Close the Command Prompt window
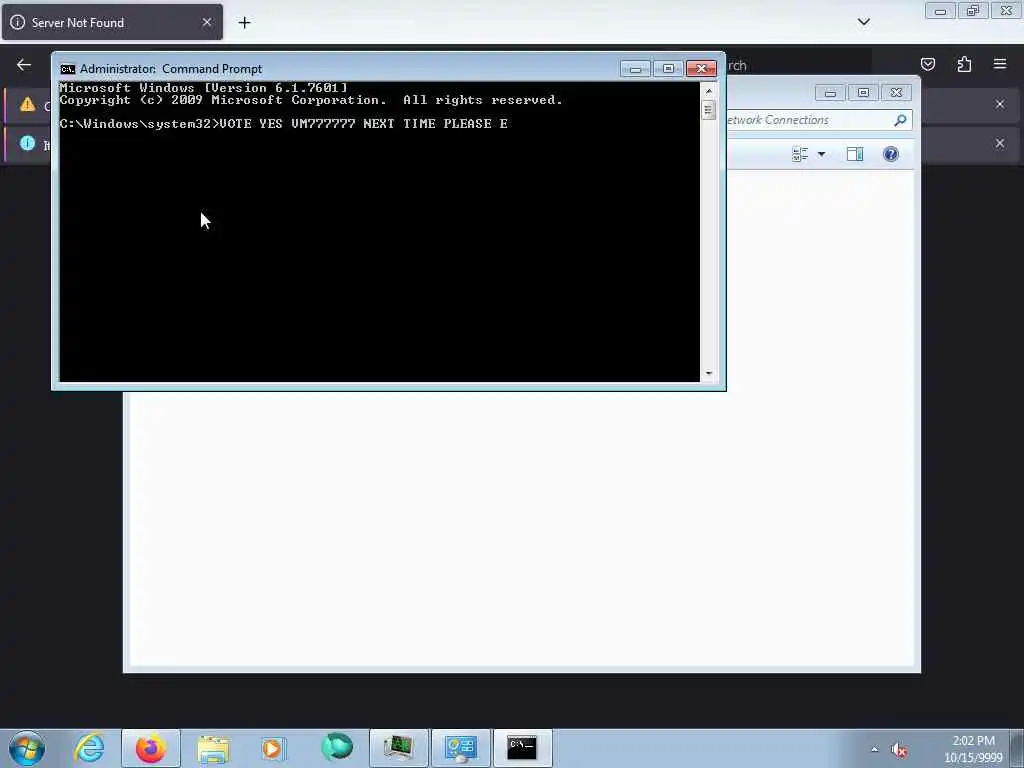The height and width of the screenshot is (768, 1024). click(701, 69)
